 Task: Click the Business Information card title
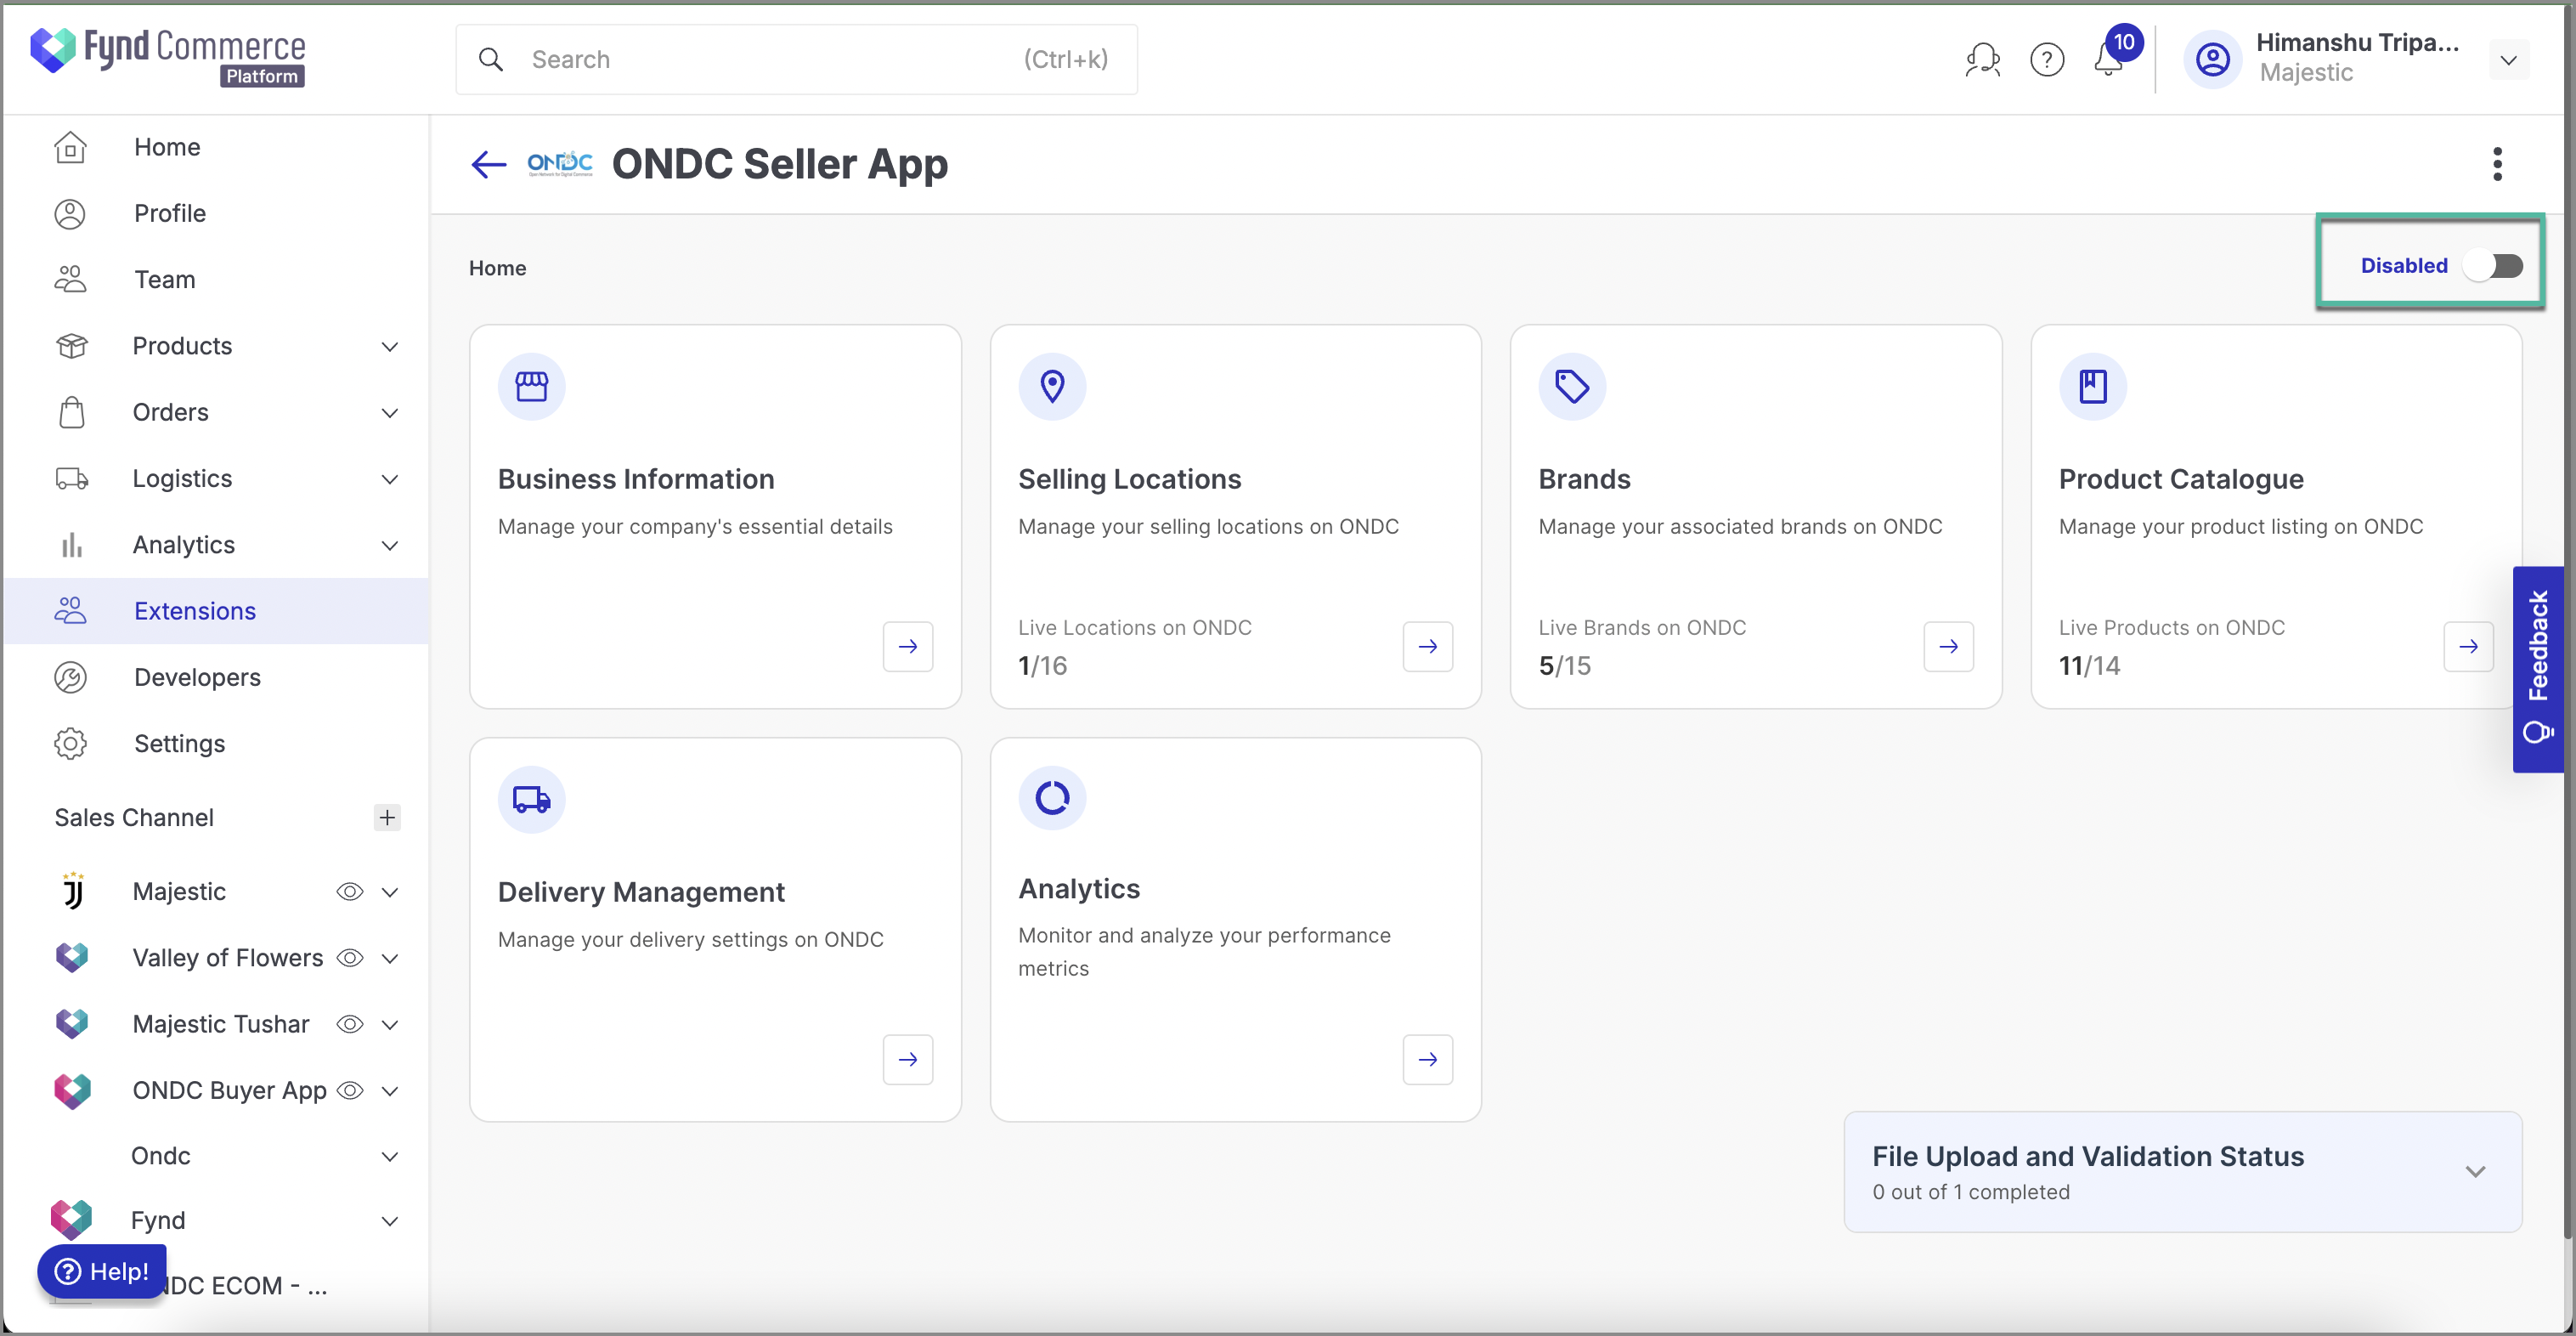(636, 479)
